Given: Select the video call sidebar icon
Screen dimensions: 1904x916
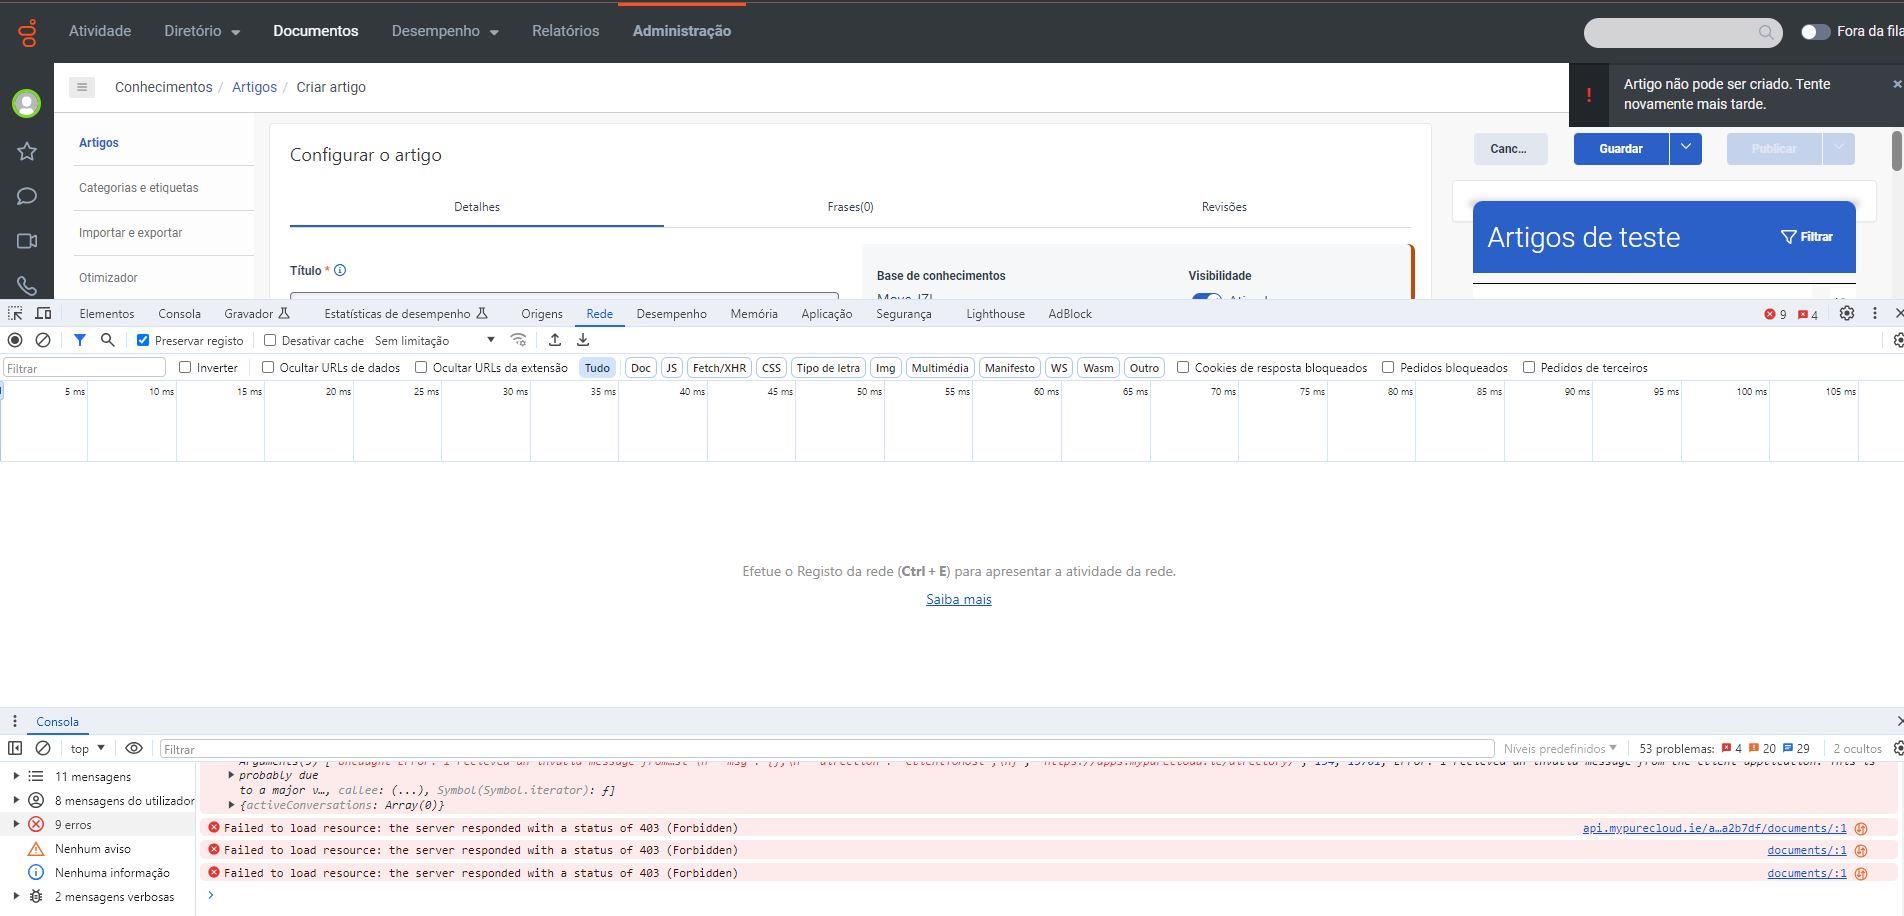Looking at the screenshot, I should [27, 241].
